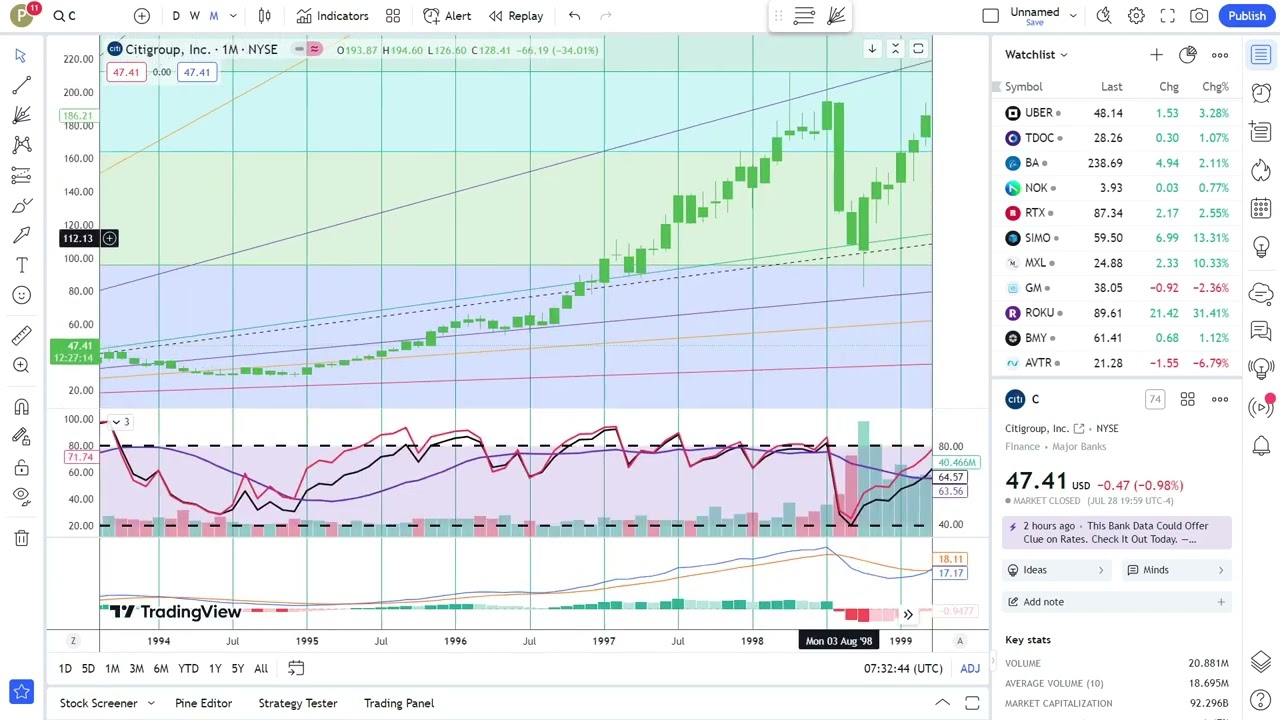Expand the Stock Screener dropdown
Image resolution: width=1280 pixels, height=720 pixels.
(x=151, y=703)
